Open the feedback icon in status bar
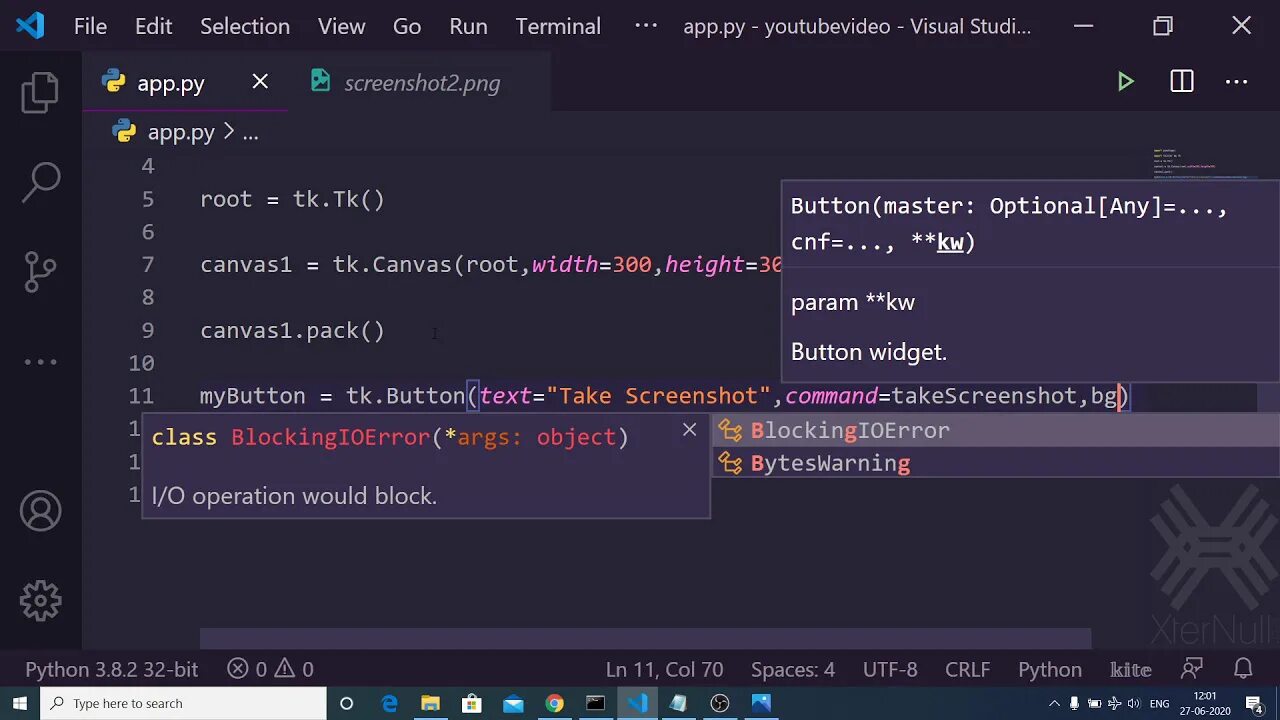Screen dimensions: 1280x720 [x=1192, y=669]
